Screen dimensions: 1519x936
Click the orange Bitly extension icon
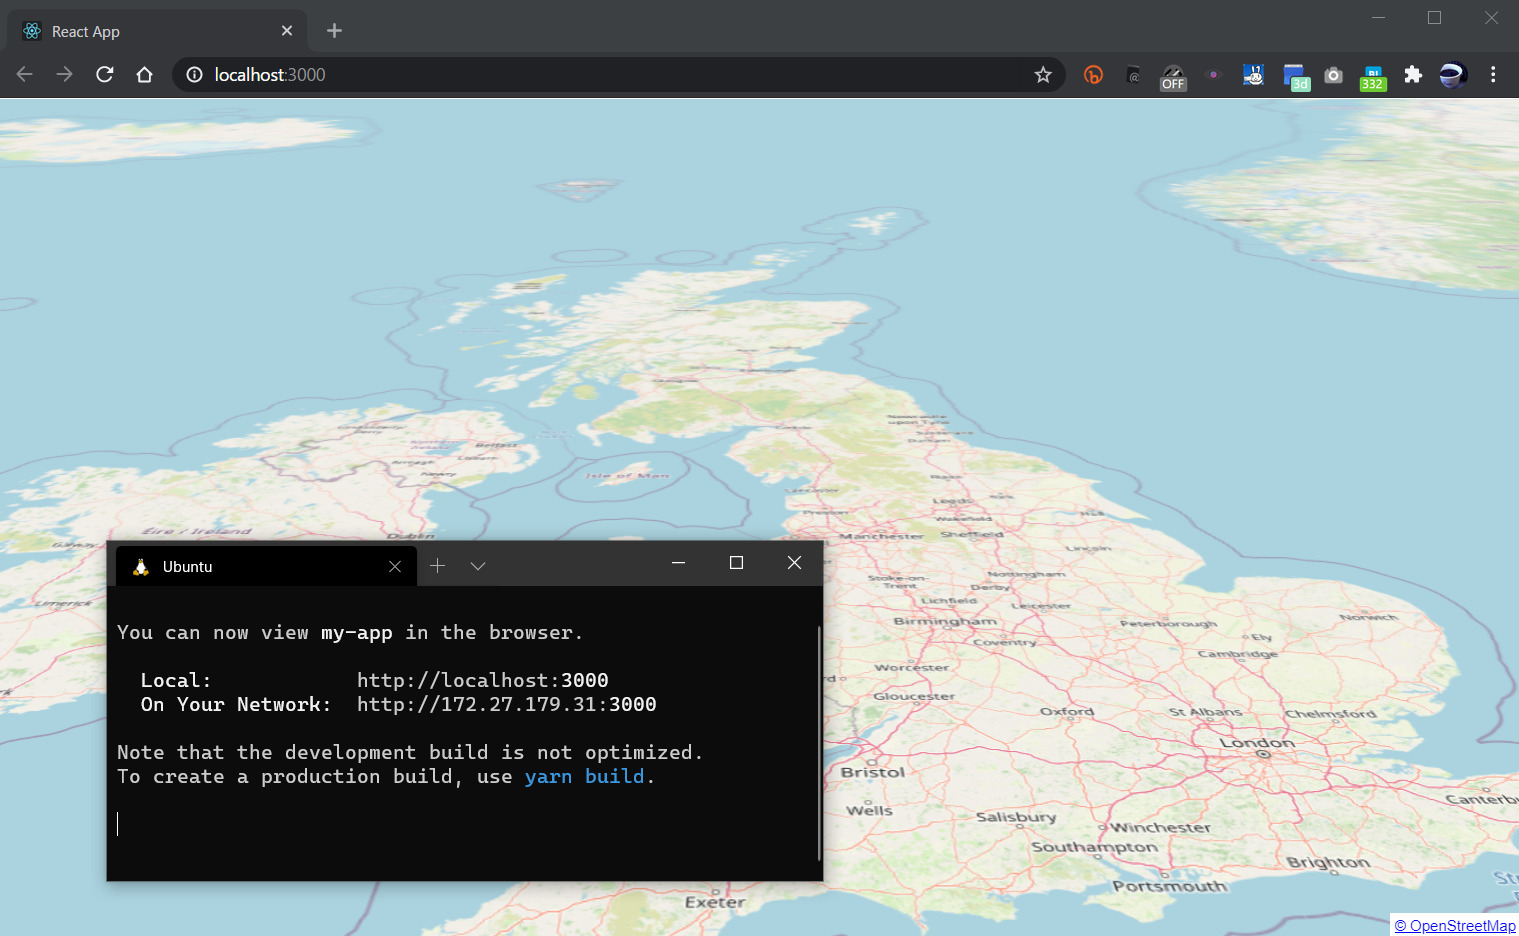coord(1093,75)
